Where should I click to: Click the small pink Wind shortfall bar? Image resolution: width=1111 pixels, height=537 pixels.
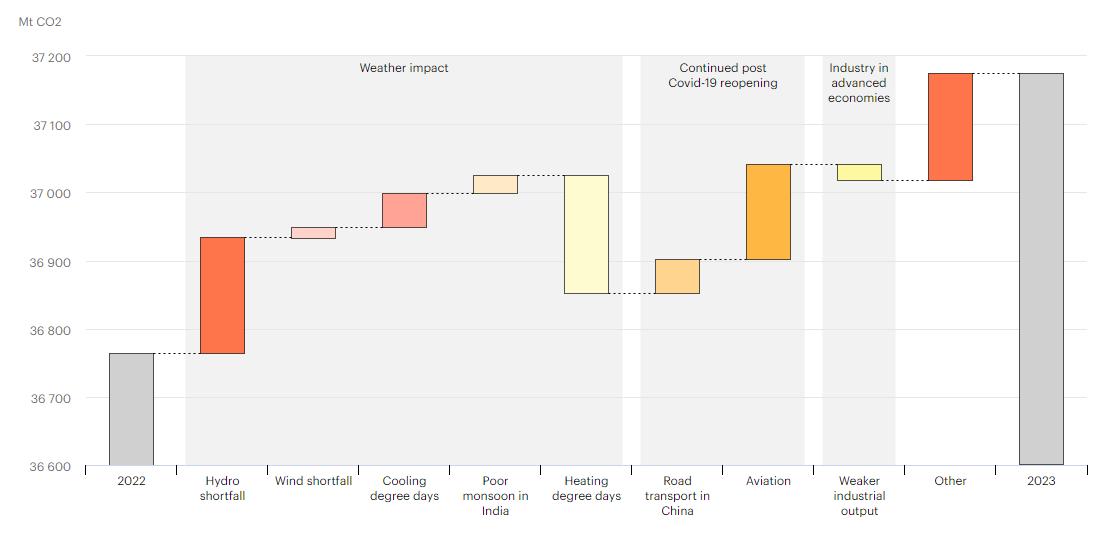pos(313,233)
